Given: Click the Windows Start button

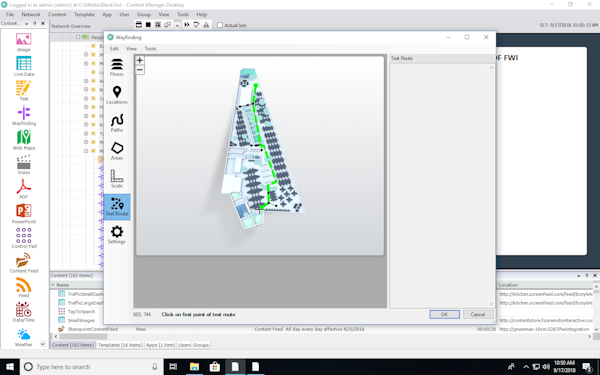Looking at the screenshot, I should tap(9, 367).
